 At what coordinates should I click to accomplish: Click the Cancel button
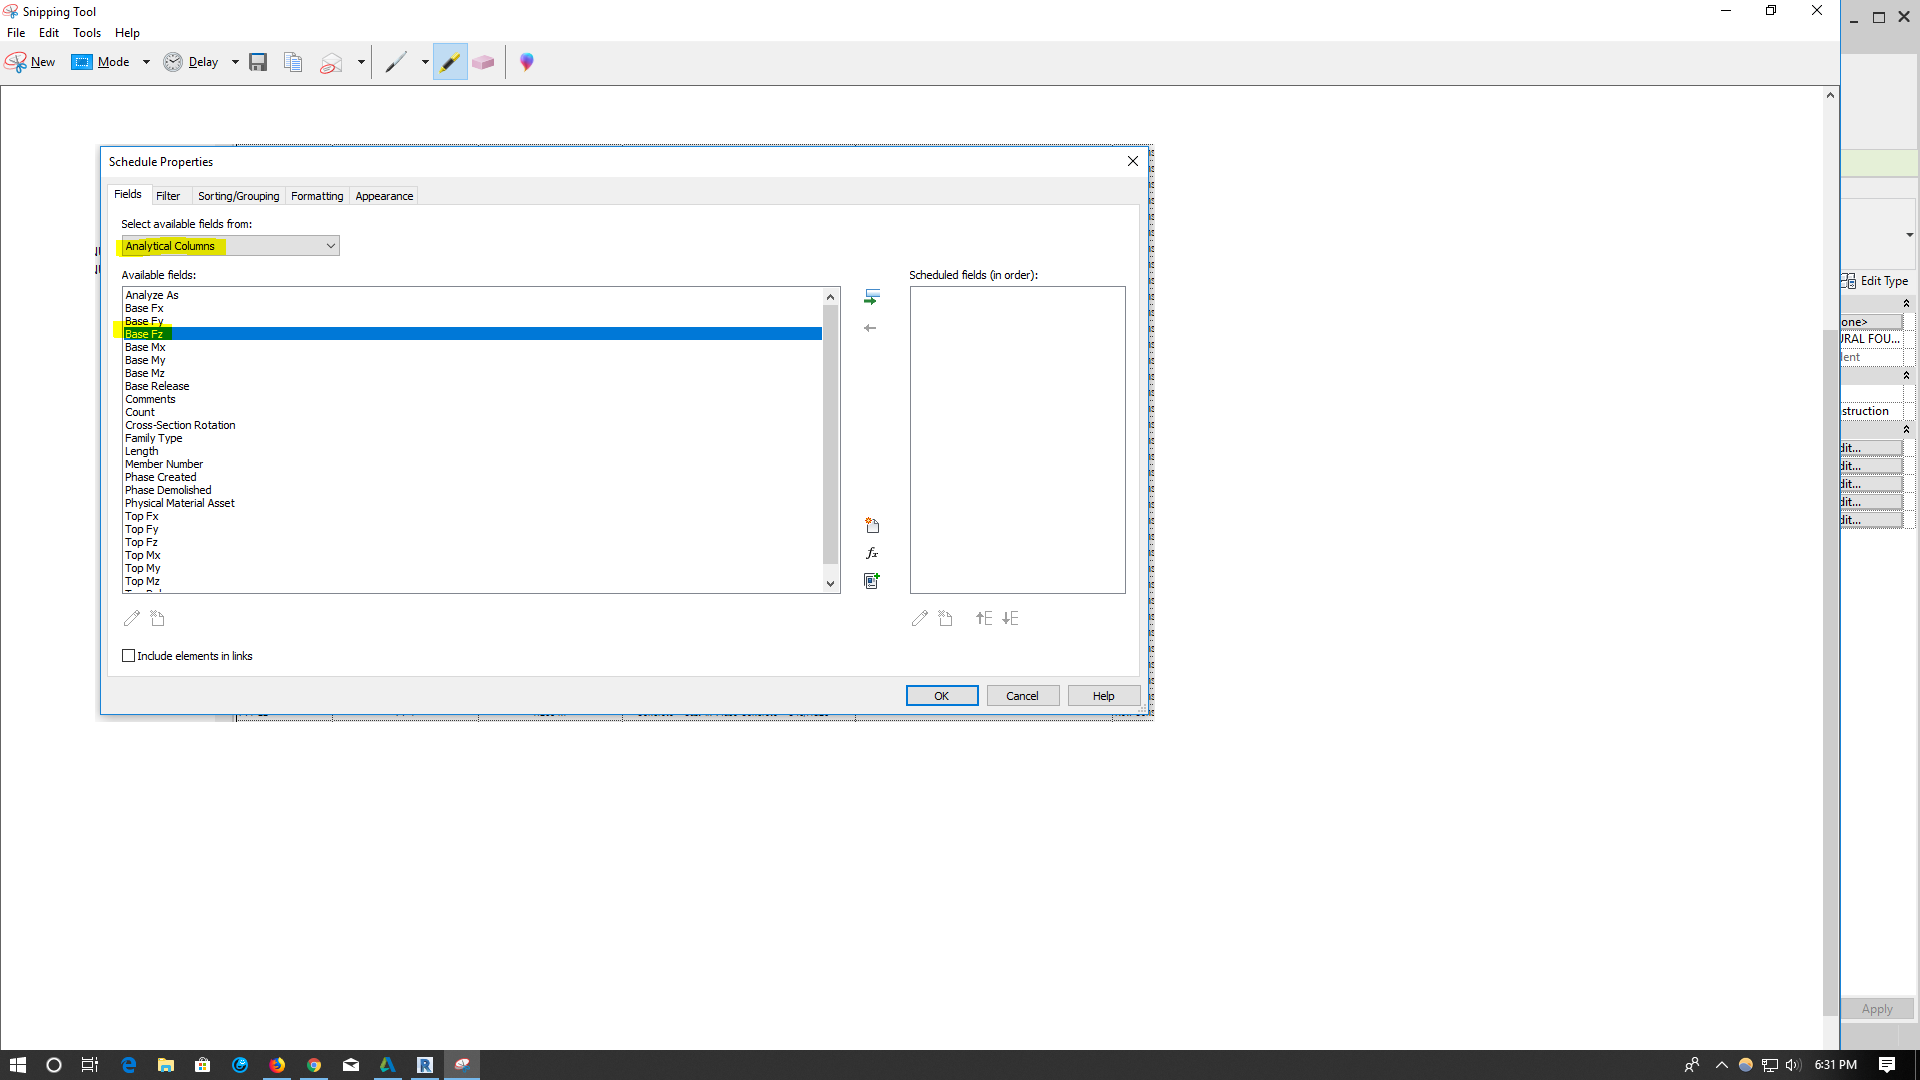pos(1022,695)
